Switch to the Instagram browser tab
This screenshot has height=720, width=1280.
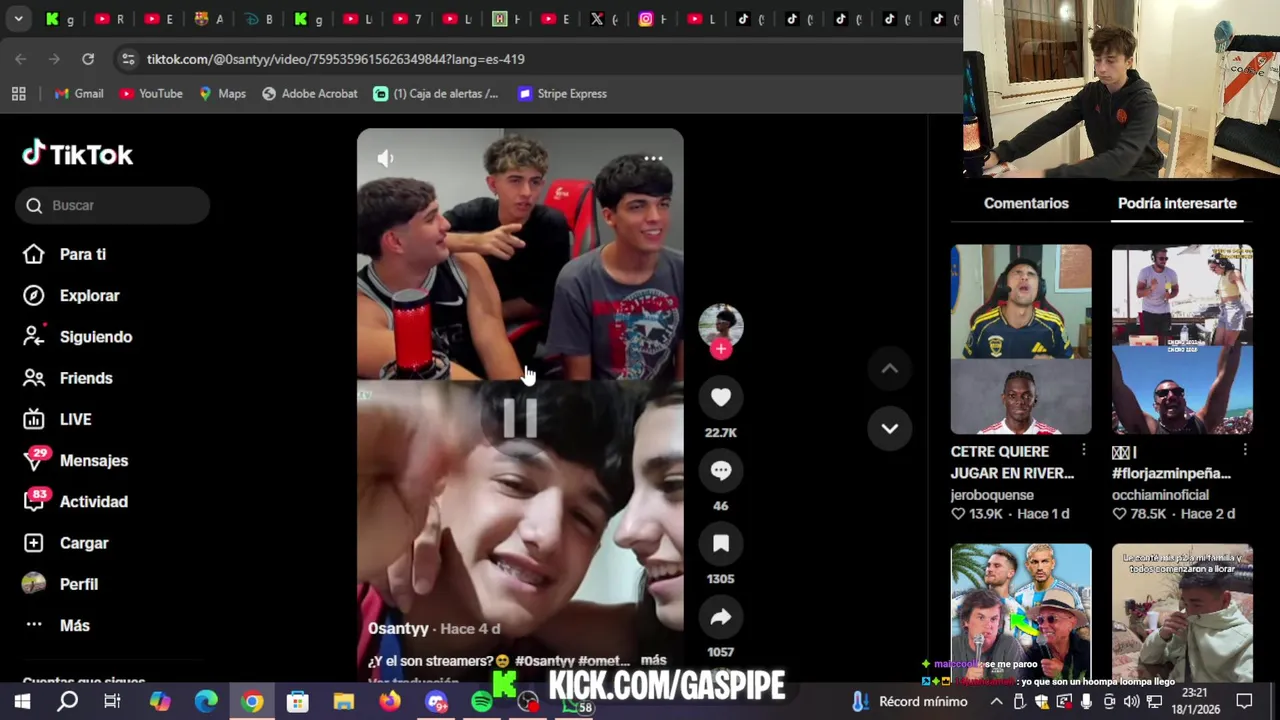pos(655,18)
